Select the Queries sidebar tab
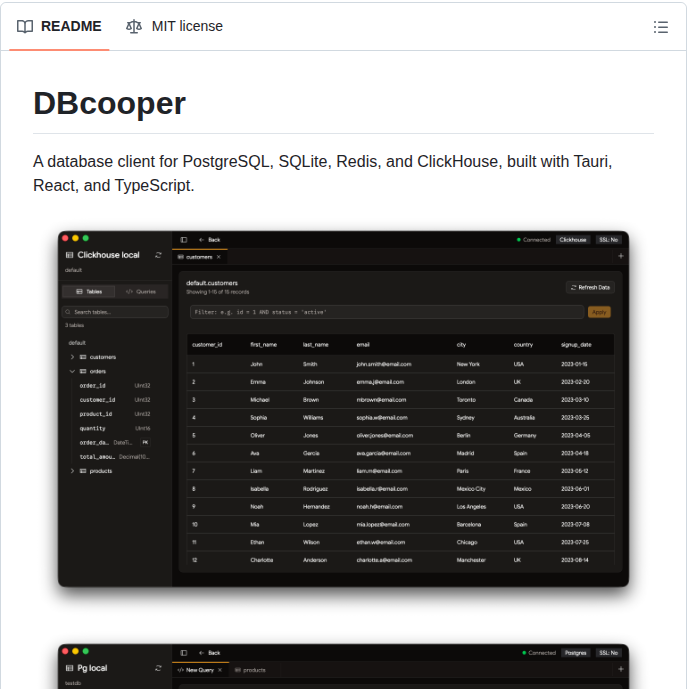Screen dimensions: 687x689 point(141,291)
